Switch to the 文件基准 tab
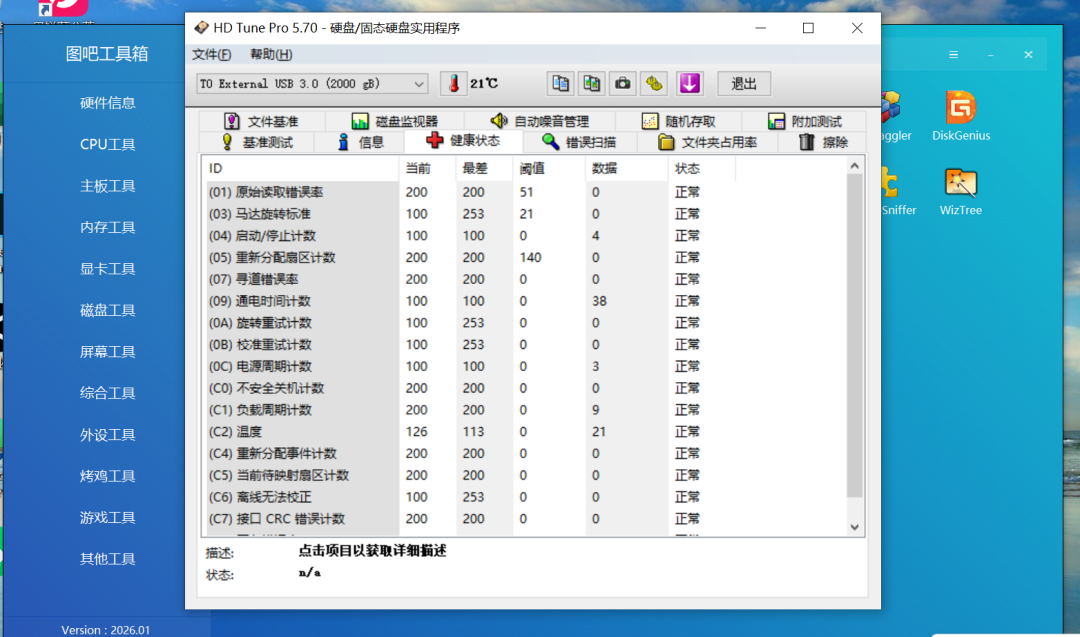 [x=261, y=121]
